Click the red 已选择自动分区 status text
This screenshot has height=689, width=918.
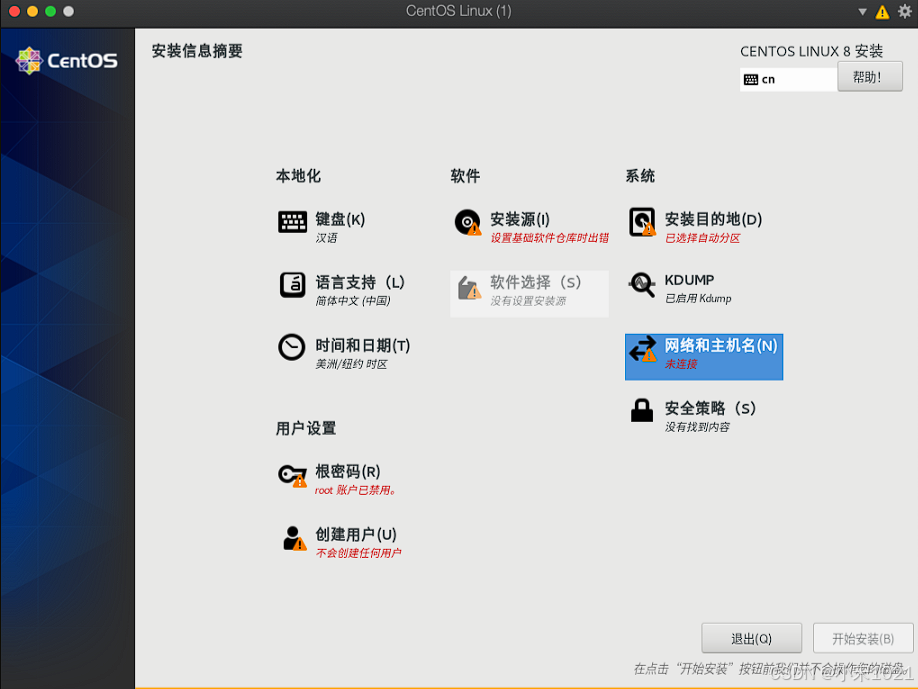703,238
